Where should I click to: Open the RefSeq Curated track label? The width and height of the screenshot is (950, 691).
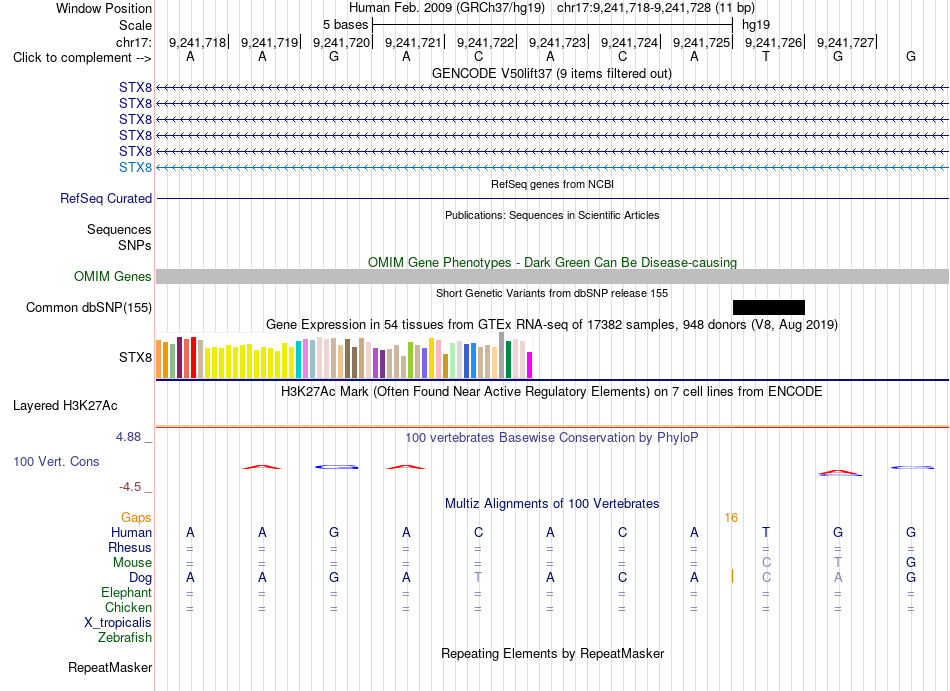106,199
